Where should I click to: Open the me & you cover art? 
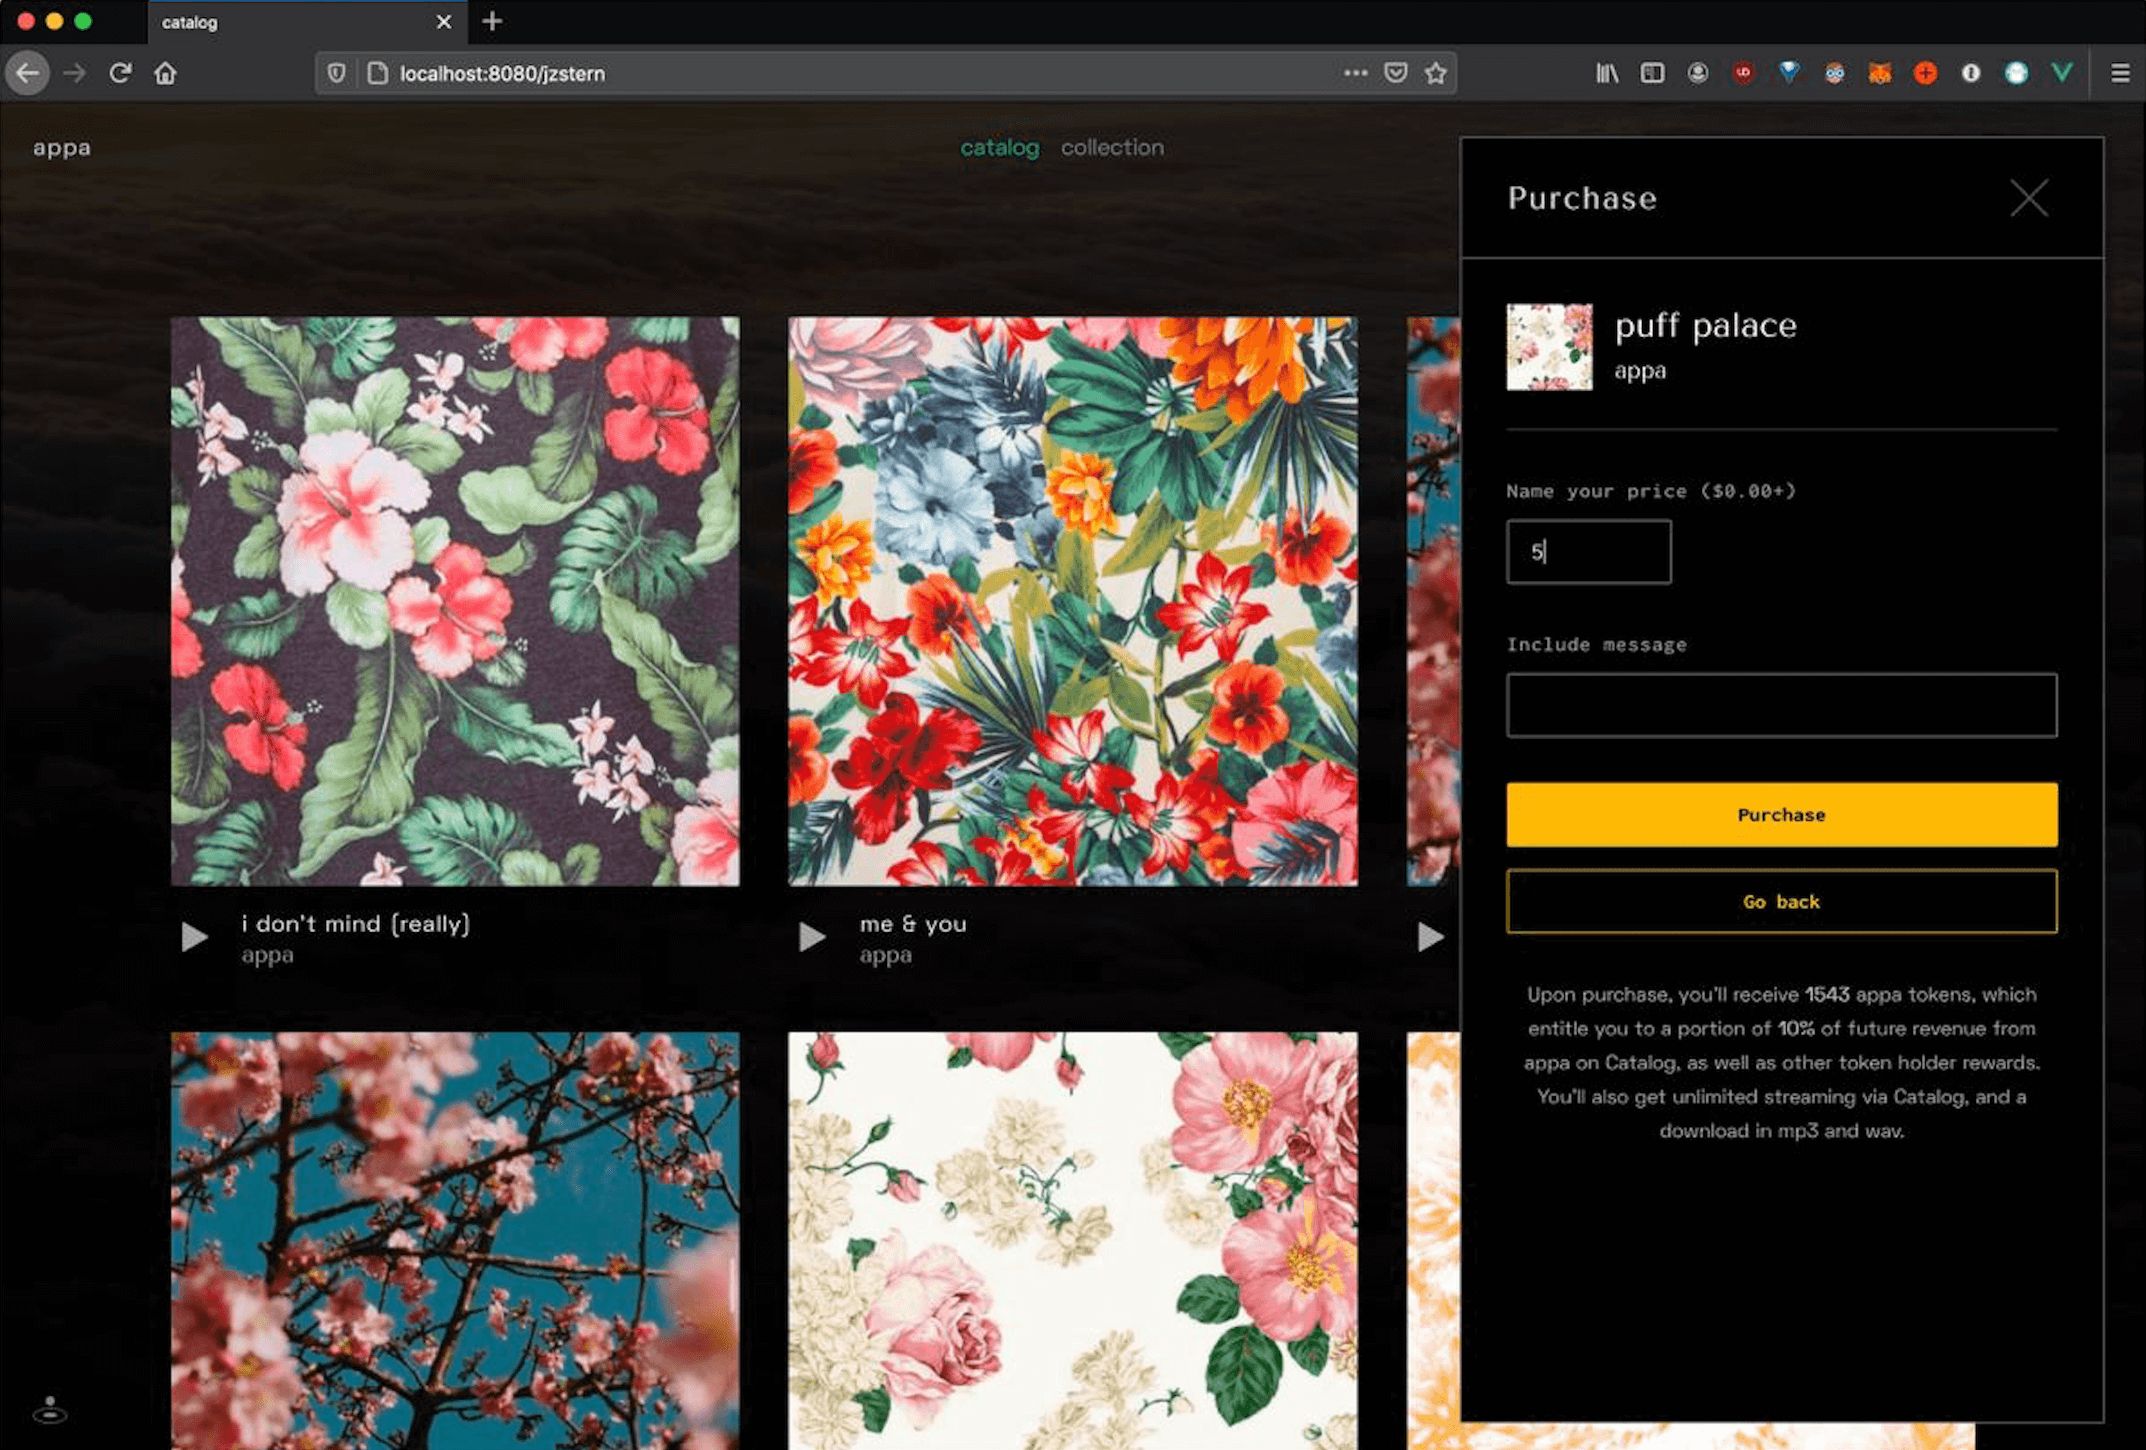tap(1073, 601)
